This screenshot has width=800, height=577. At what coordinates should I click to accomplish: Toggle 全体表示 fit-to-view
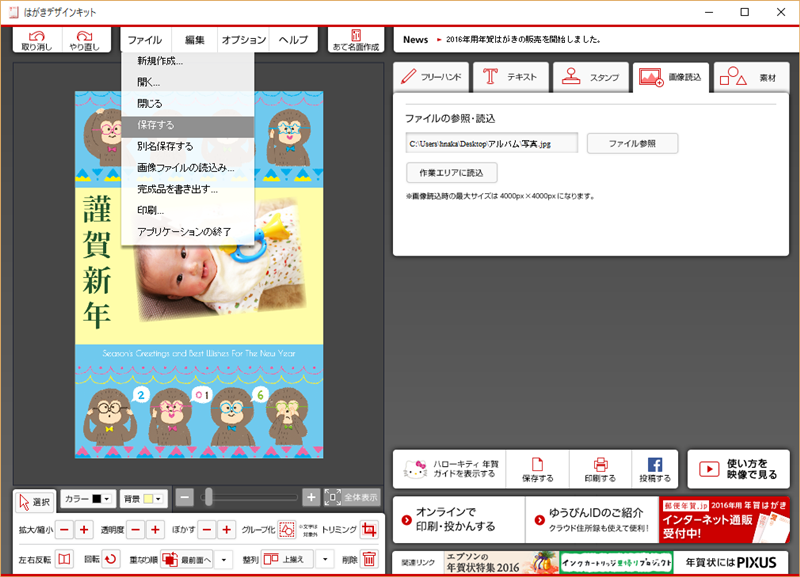point(352,497)
